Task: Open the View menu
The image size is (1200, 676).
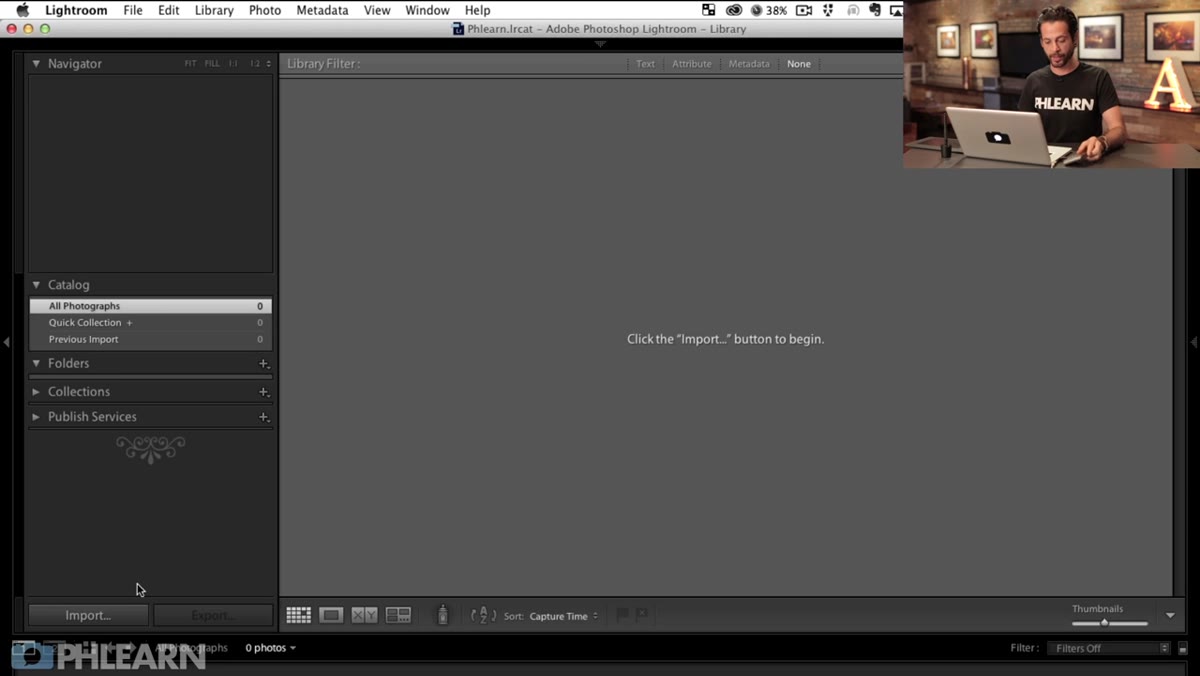Action: pos(377,10)
